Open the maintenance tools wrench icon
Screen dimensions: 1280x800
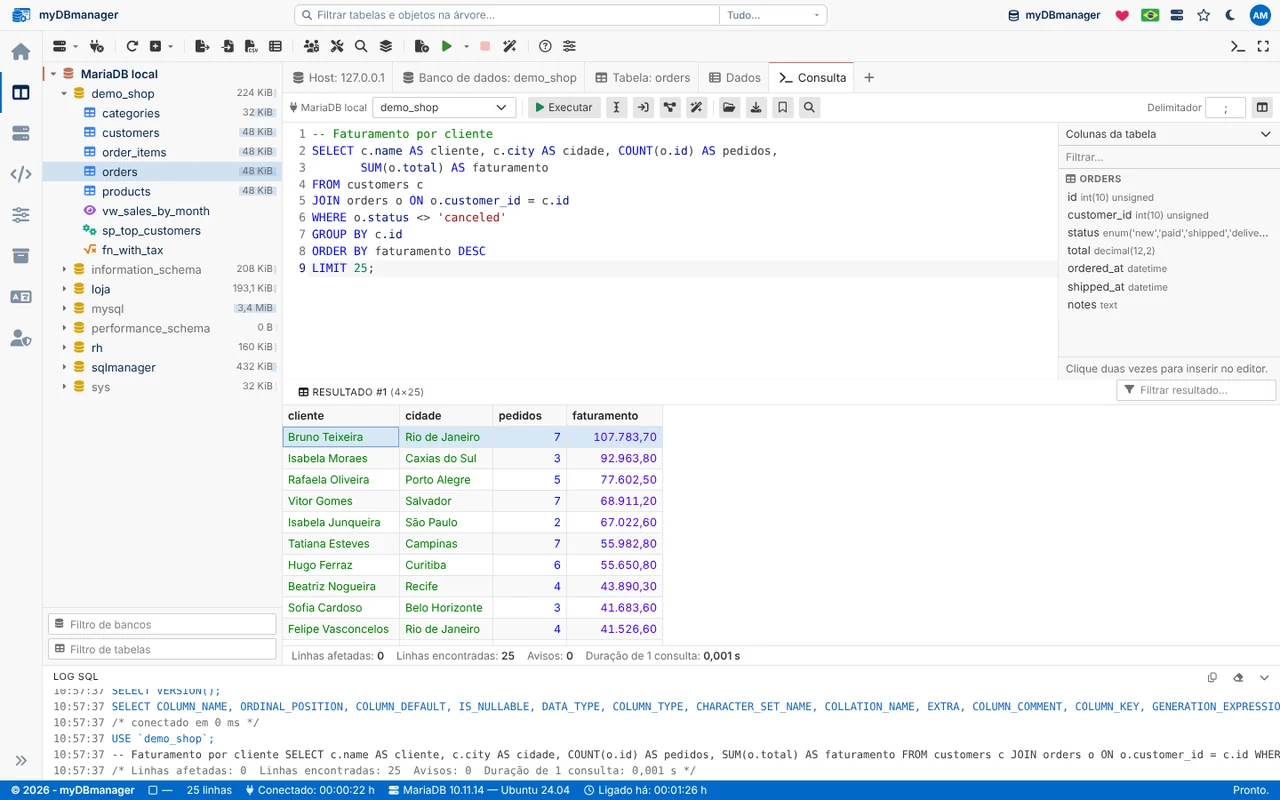(337, 46)
